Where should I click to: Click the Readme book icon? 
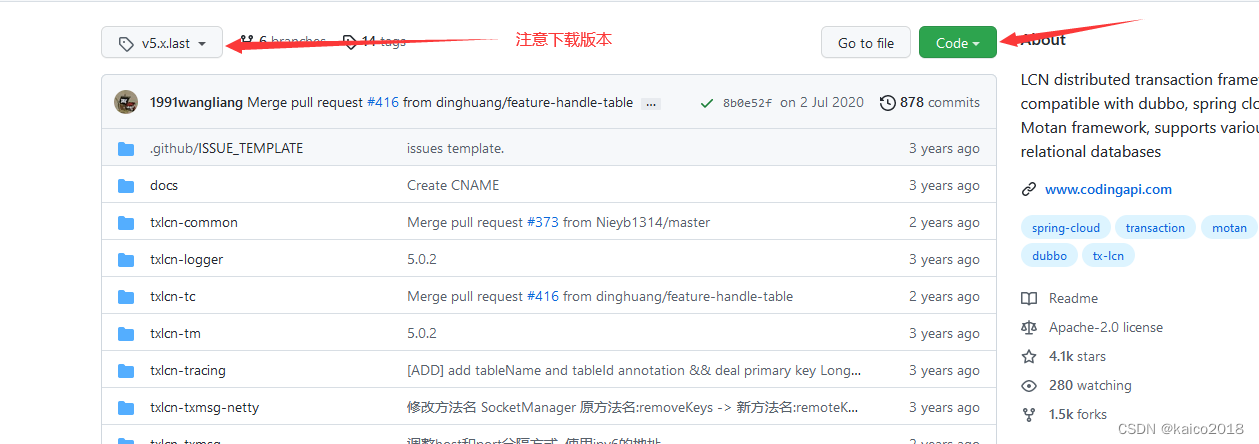point(1029,298)
